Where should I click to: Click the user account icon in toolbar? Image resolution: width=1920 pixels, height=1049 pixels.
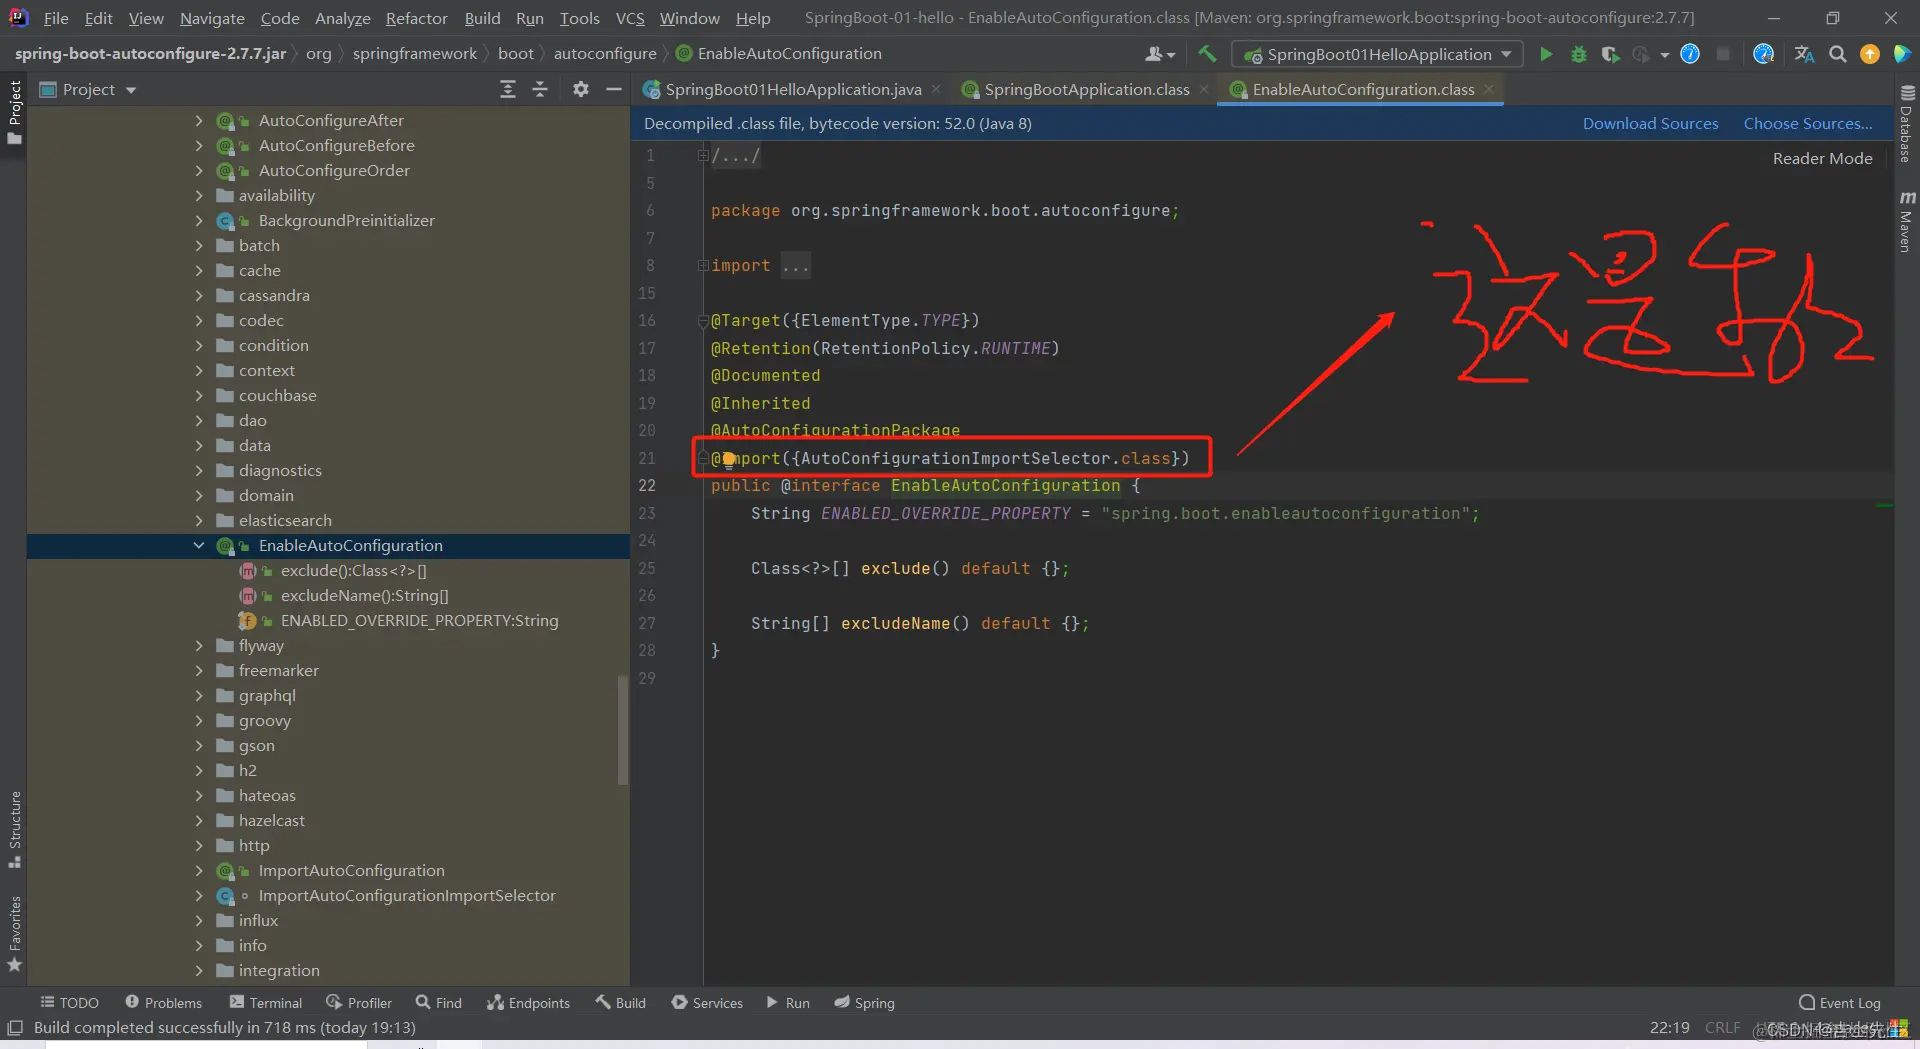click(x=1159, y=54)
